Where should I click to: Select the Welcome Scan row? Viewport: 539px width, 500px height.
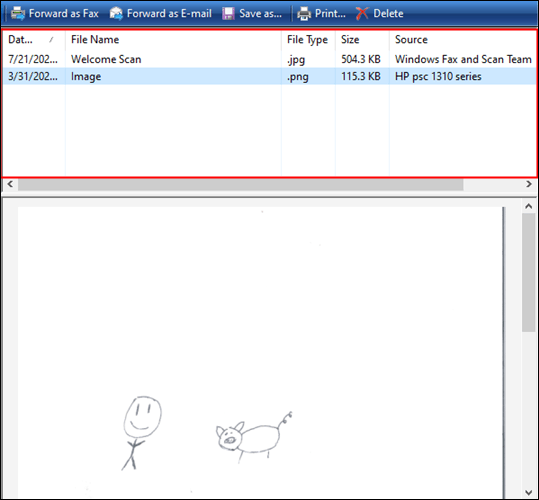point(270,59)
